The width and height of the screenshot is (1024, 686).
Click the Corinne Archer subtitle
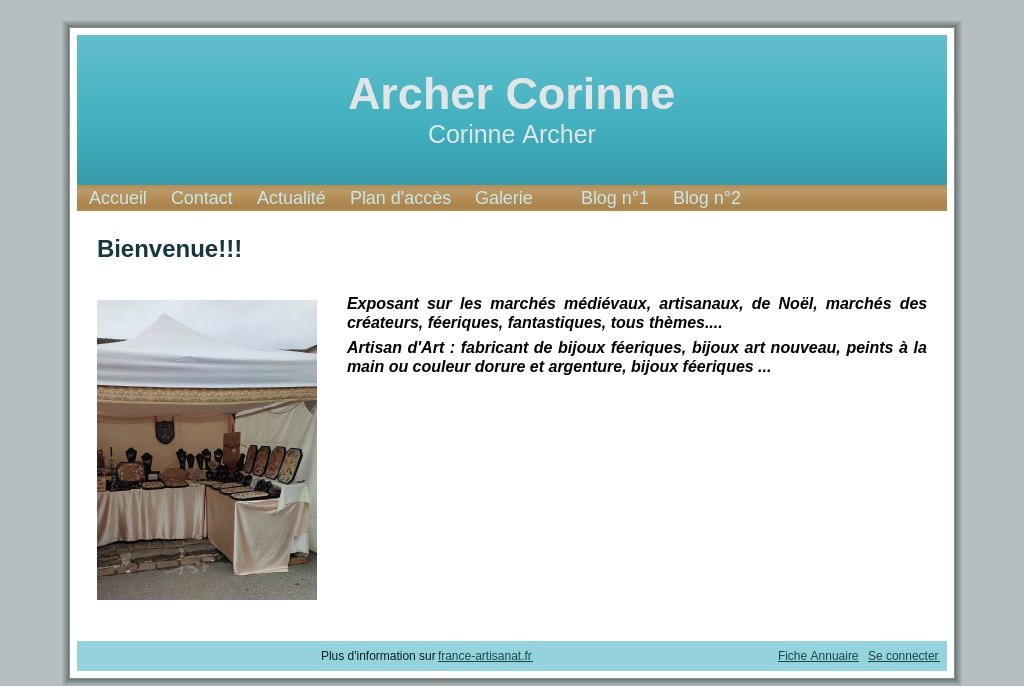[x=512, y=135]
